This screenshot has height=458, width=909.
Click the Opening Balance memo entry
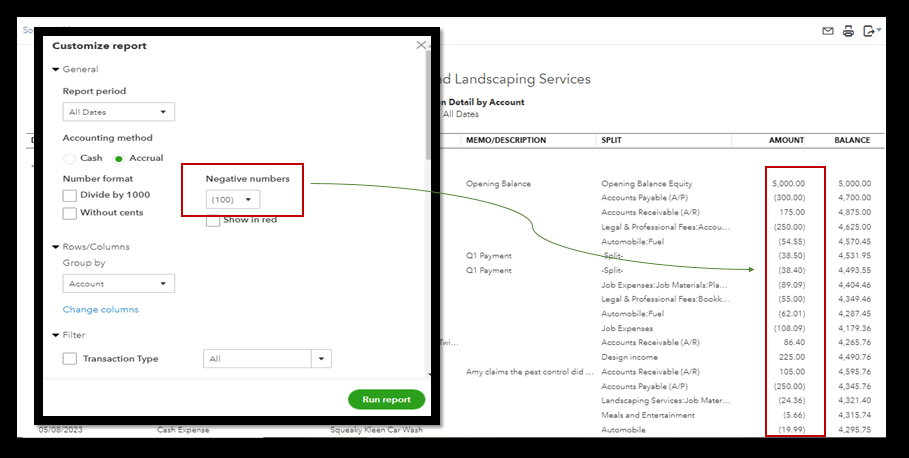pos(498,184)
